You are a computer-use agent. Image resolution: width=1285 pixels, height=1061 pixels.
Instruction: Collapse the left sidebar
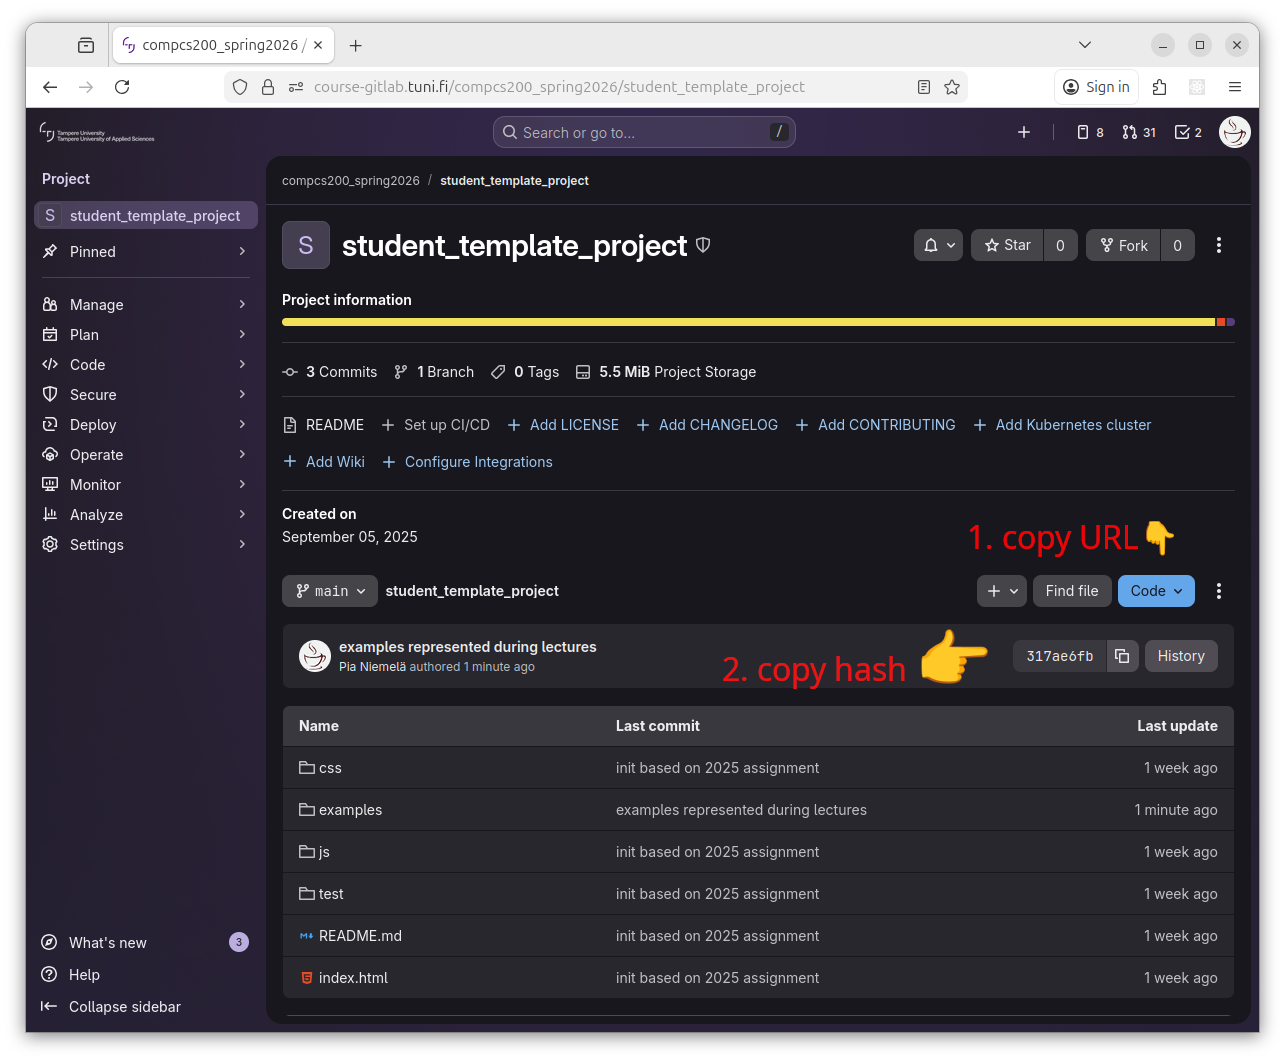[124, 1007]
